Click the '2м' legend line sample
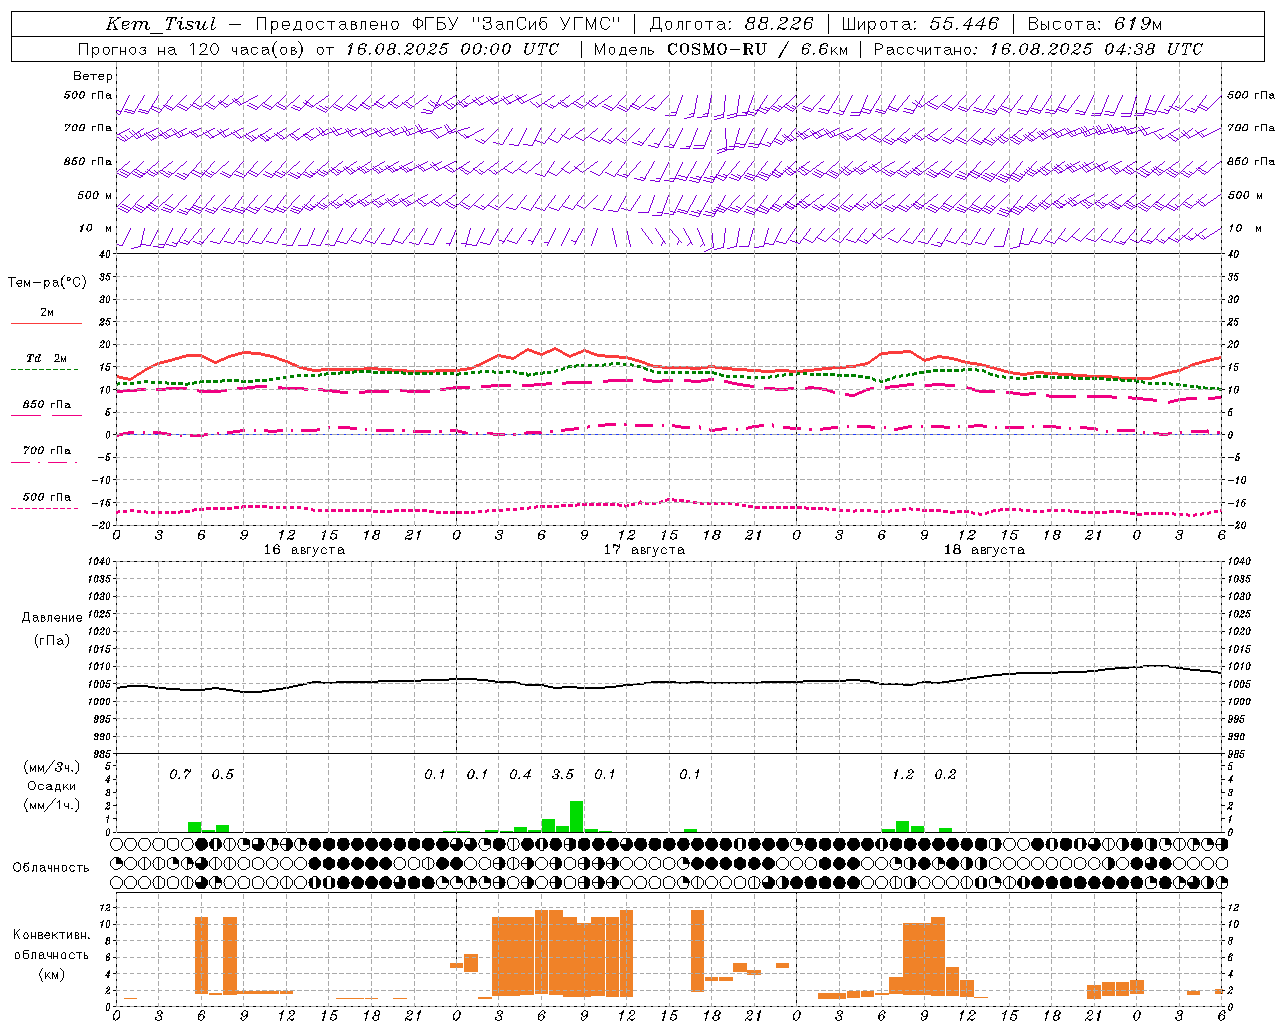 [x=46, y=323]
